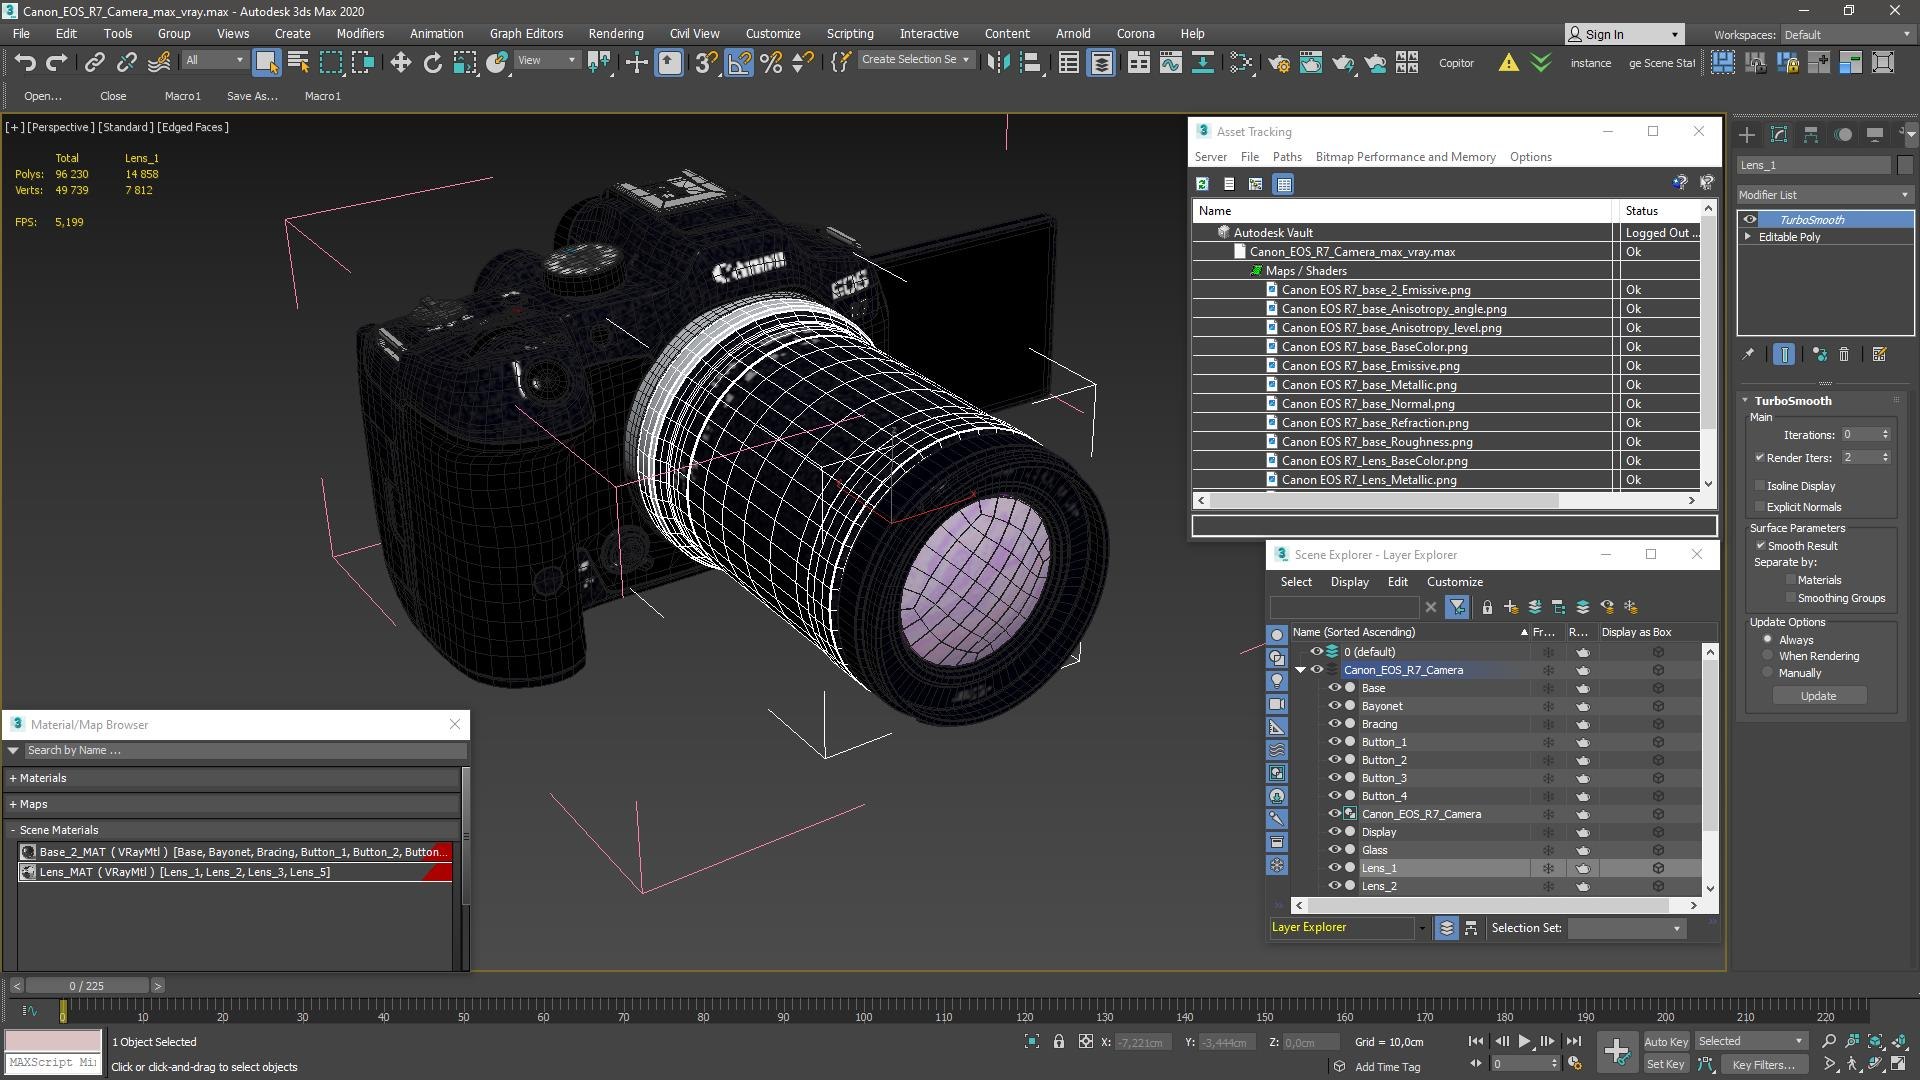Open the Workspaces Default dropdown

1847,34
